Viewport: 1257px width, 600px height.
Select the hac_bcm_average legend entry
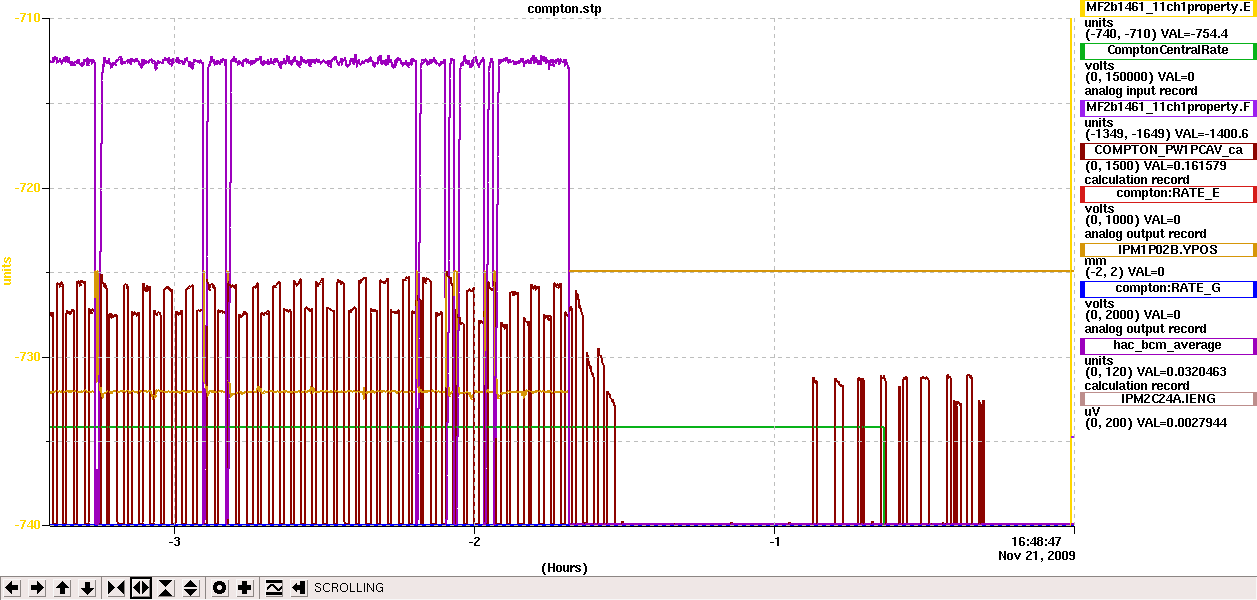point(1168,345)
